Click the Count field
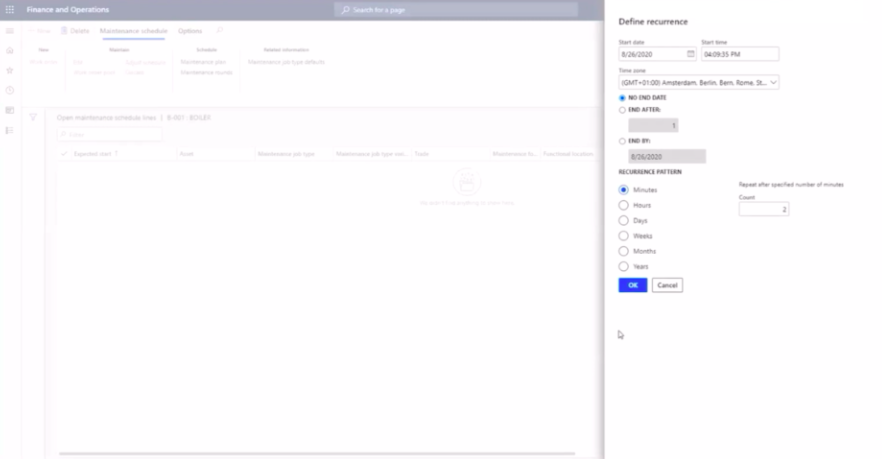This screenshot has height=459, width=882. 764,209
